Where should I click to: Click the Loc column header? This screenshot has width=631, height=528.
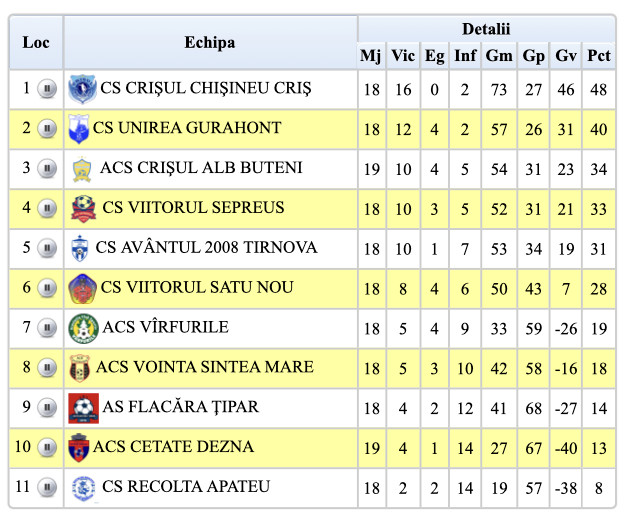point(36,42)
